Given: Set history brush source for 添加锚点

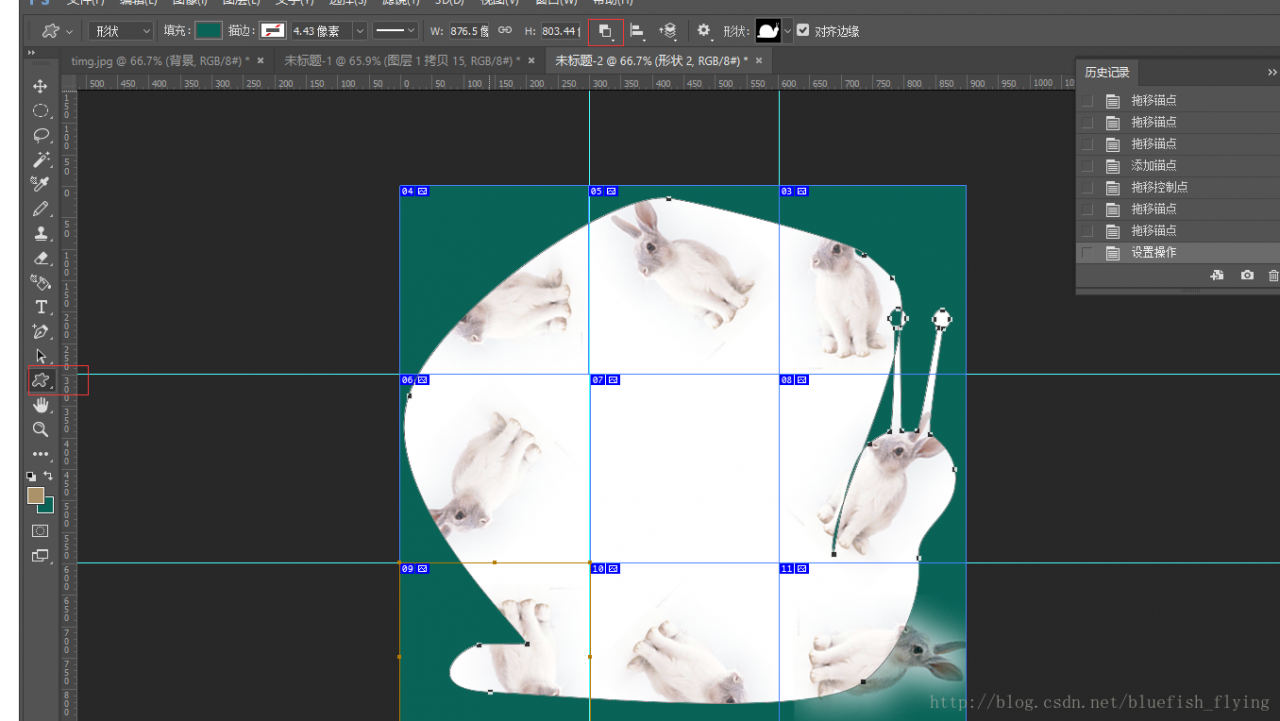Looking at the screenshot, I should pos(1087,166).
